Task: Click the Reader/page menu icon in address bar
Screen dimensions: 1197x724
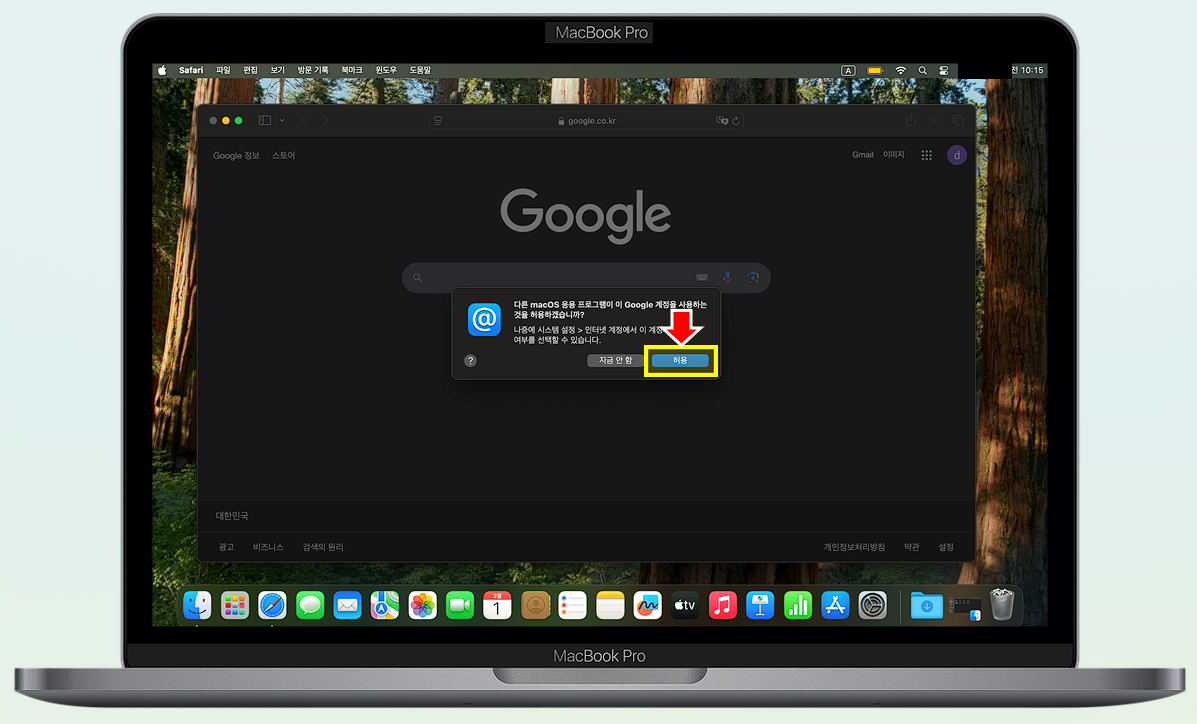Action: tap(438, 121)
